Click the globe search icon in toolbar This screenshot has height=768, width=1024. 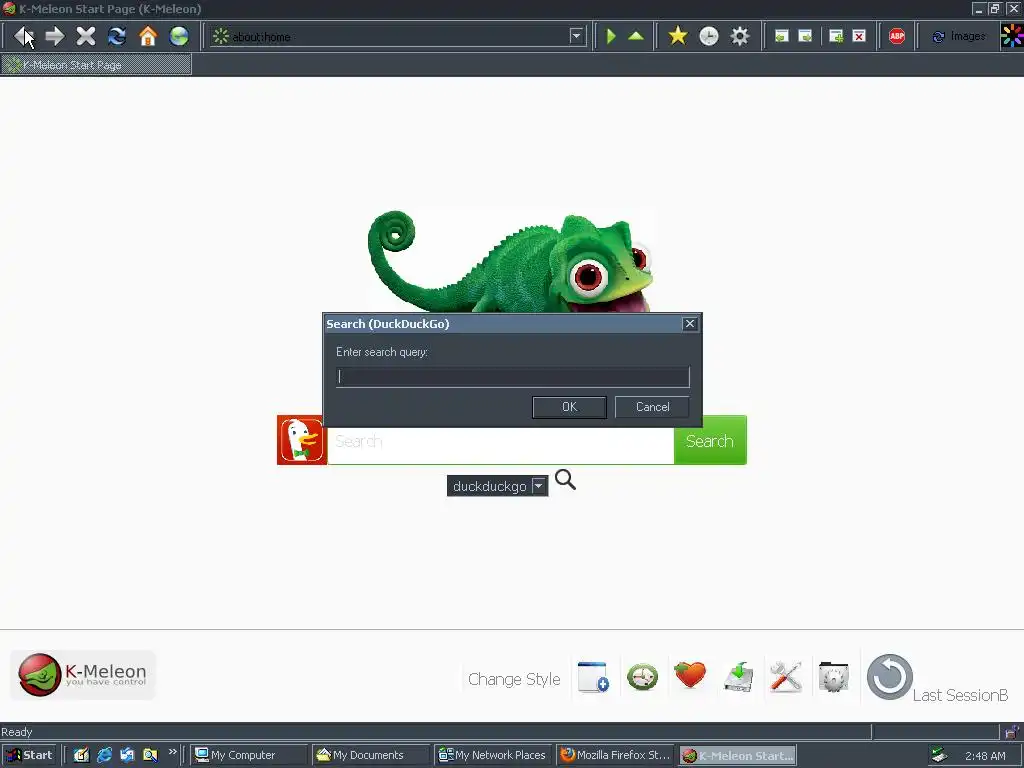click(x=179, y=36)
